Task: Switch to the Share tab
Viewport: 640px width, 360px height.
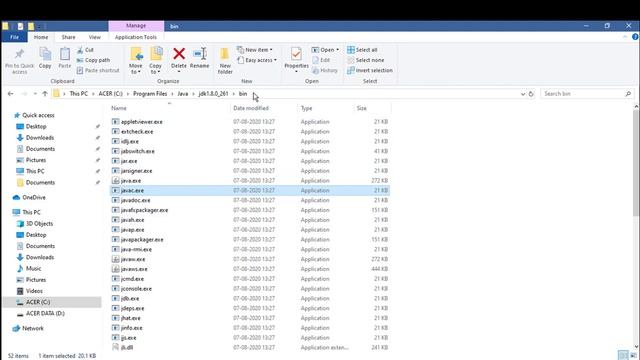Action: click(68, 37)
